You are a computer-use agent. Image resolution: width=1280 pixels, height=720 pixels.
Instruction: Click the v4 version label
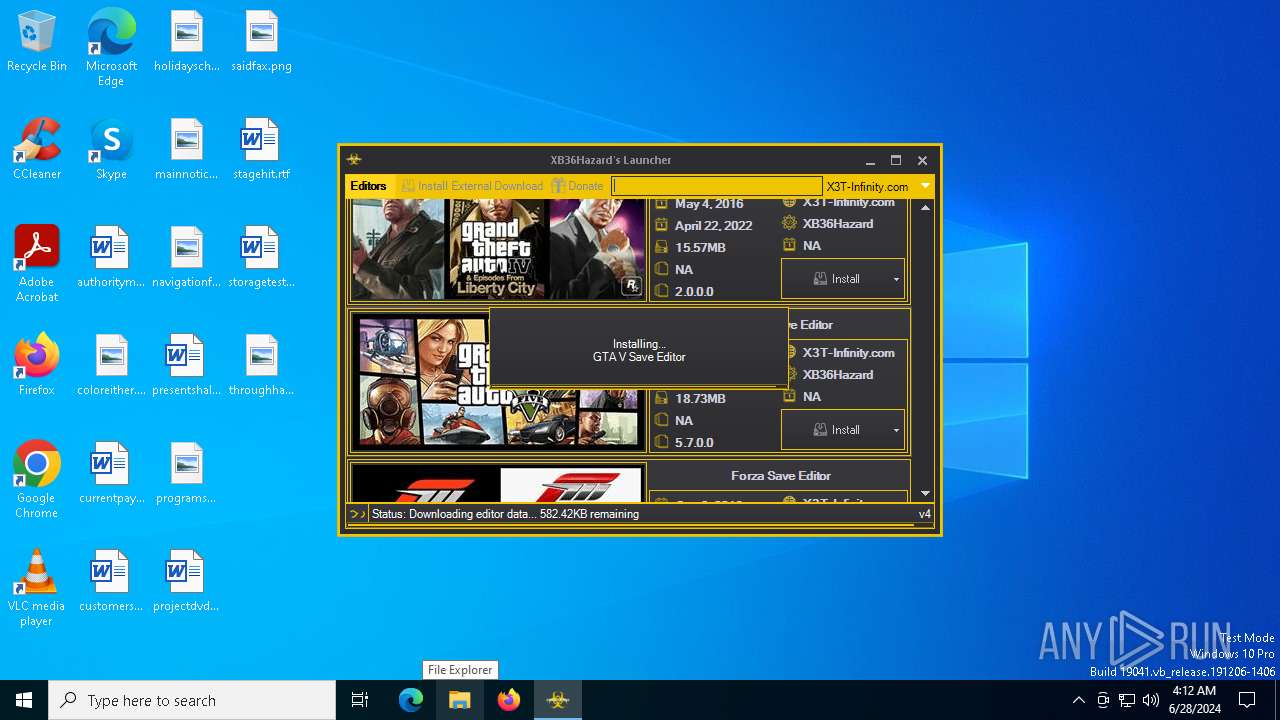point(925,514)
